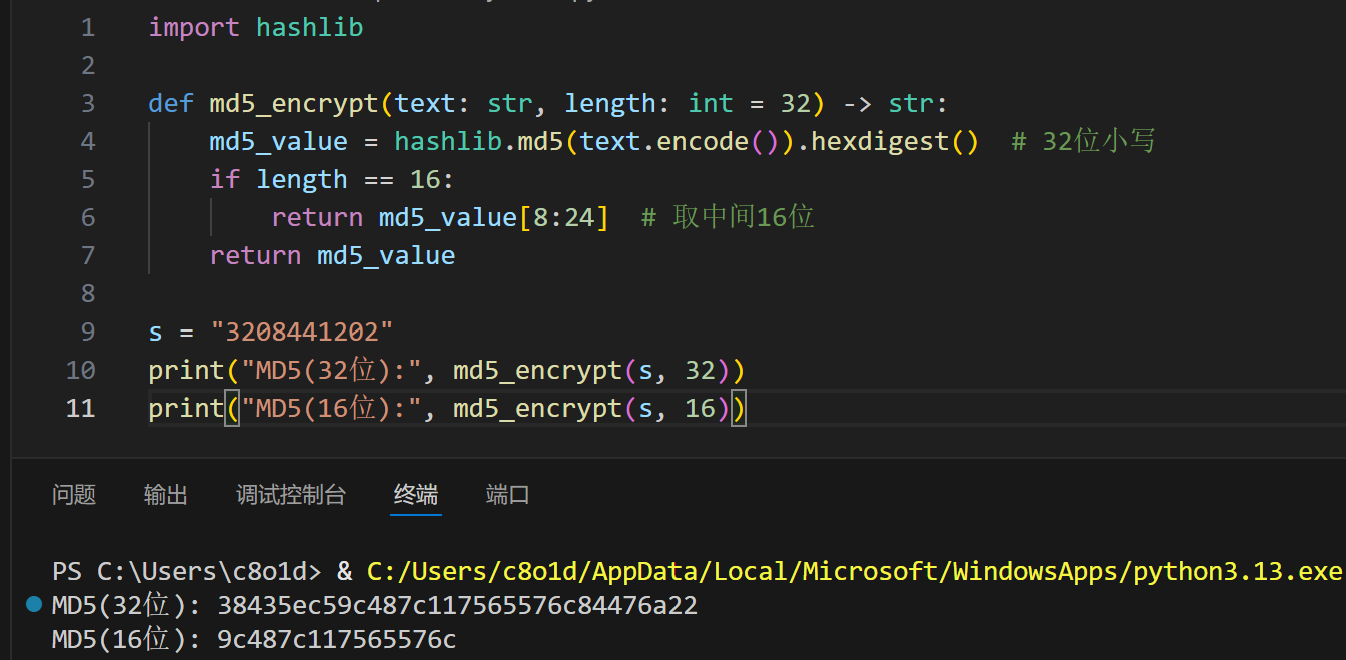Click the hashlib module name on line 1
Image resolution: width=1346 pixels, height=660 pixels.
click(309, 27)
